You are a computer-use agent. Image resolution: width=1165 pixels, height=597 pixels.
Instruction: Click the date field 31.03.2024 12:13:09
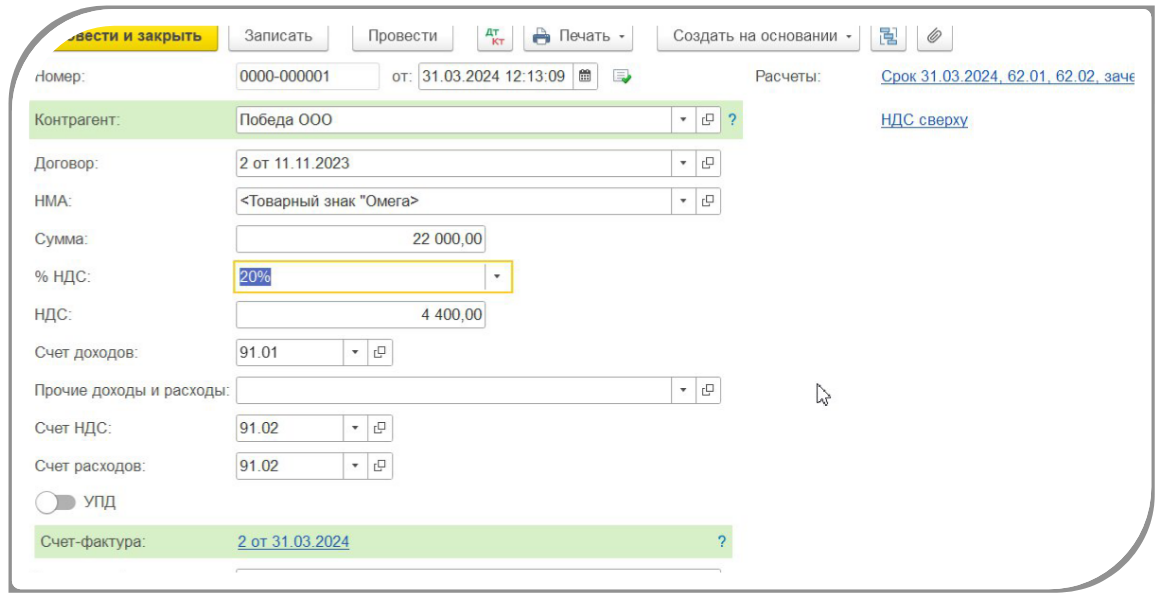tap(496, 76)
